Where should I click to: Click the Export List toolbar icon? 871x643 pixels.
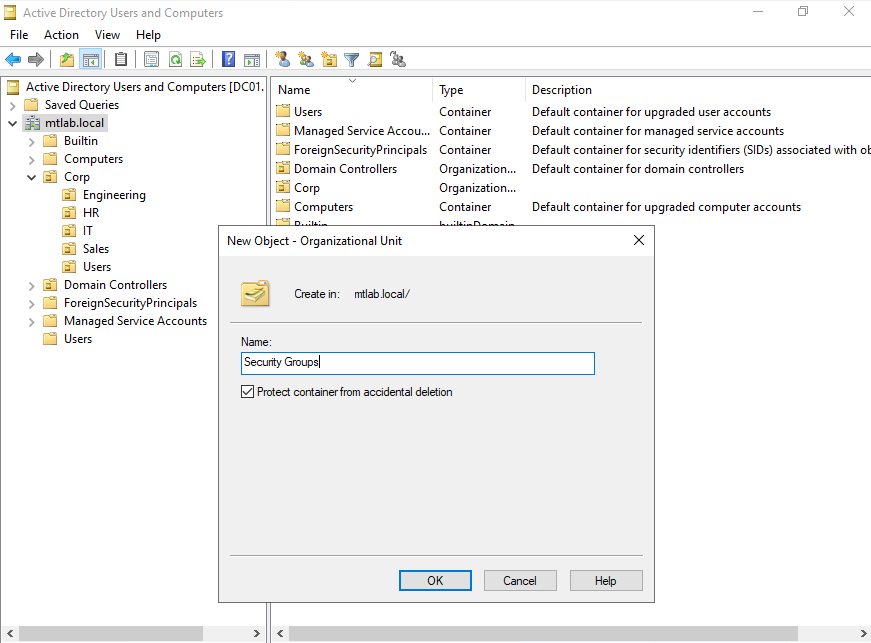tap(198, 59)
